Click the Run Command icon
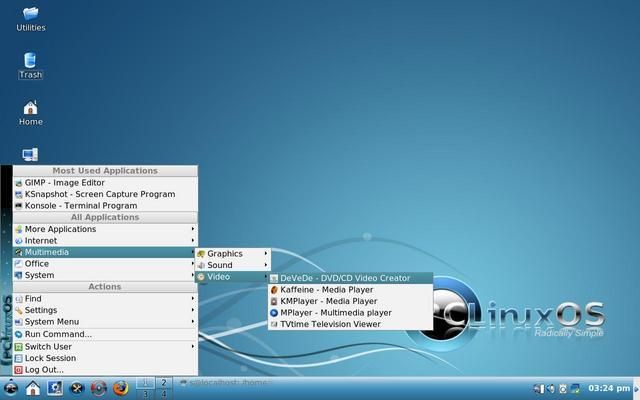 click(x=18, y=334)
